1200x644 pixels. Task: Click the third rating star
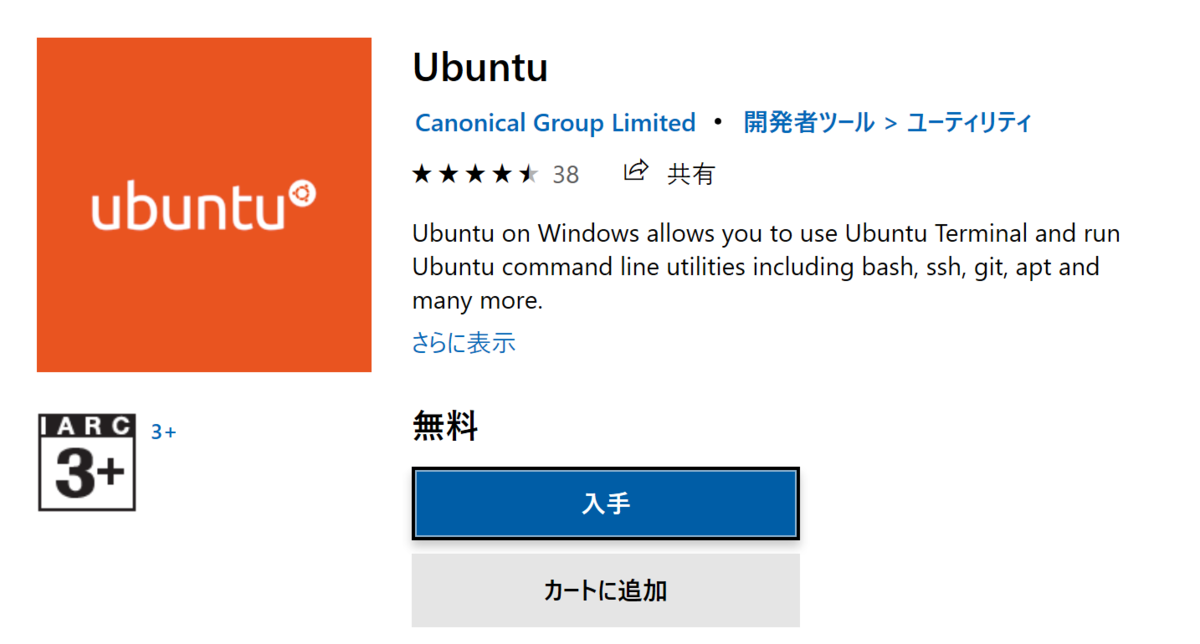pos(475,175)
